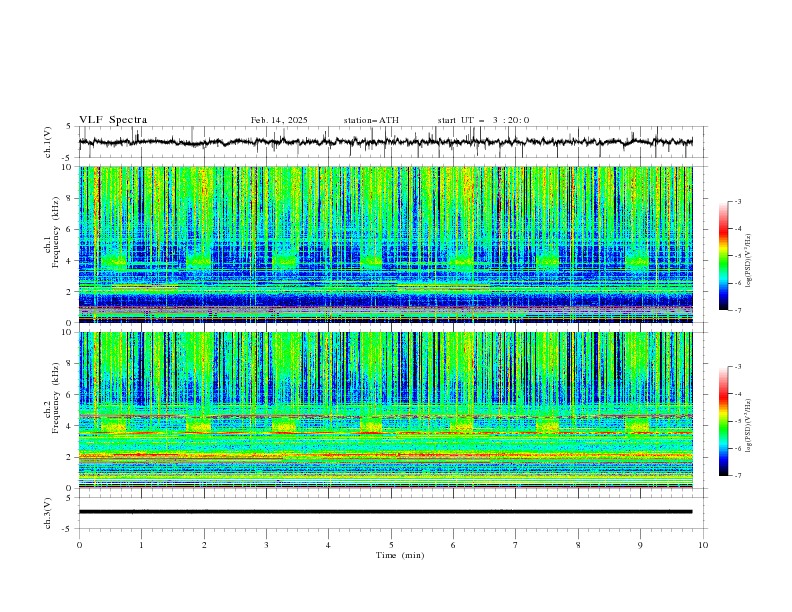
Task: Click the "-5" tick on ch.1(V) axis
Action: click(67, 158)
